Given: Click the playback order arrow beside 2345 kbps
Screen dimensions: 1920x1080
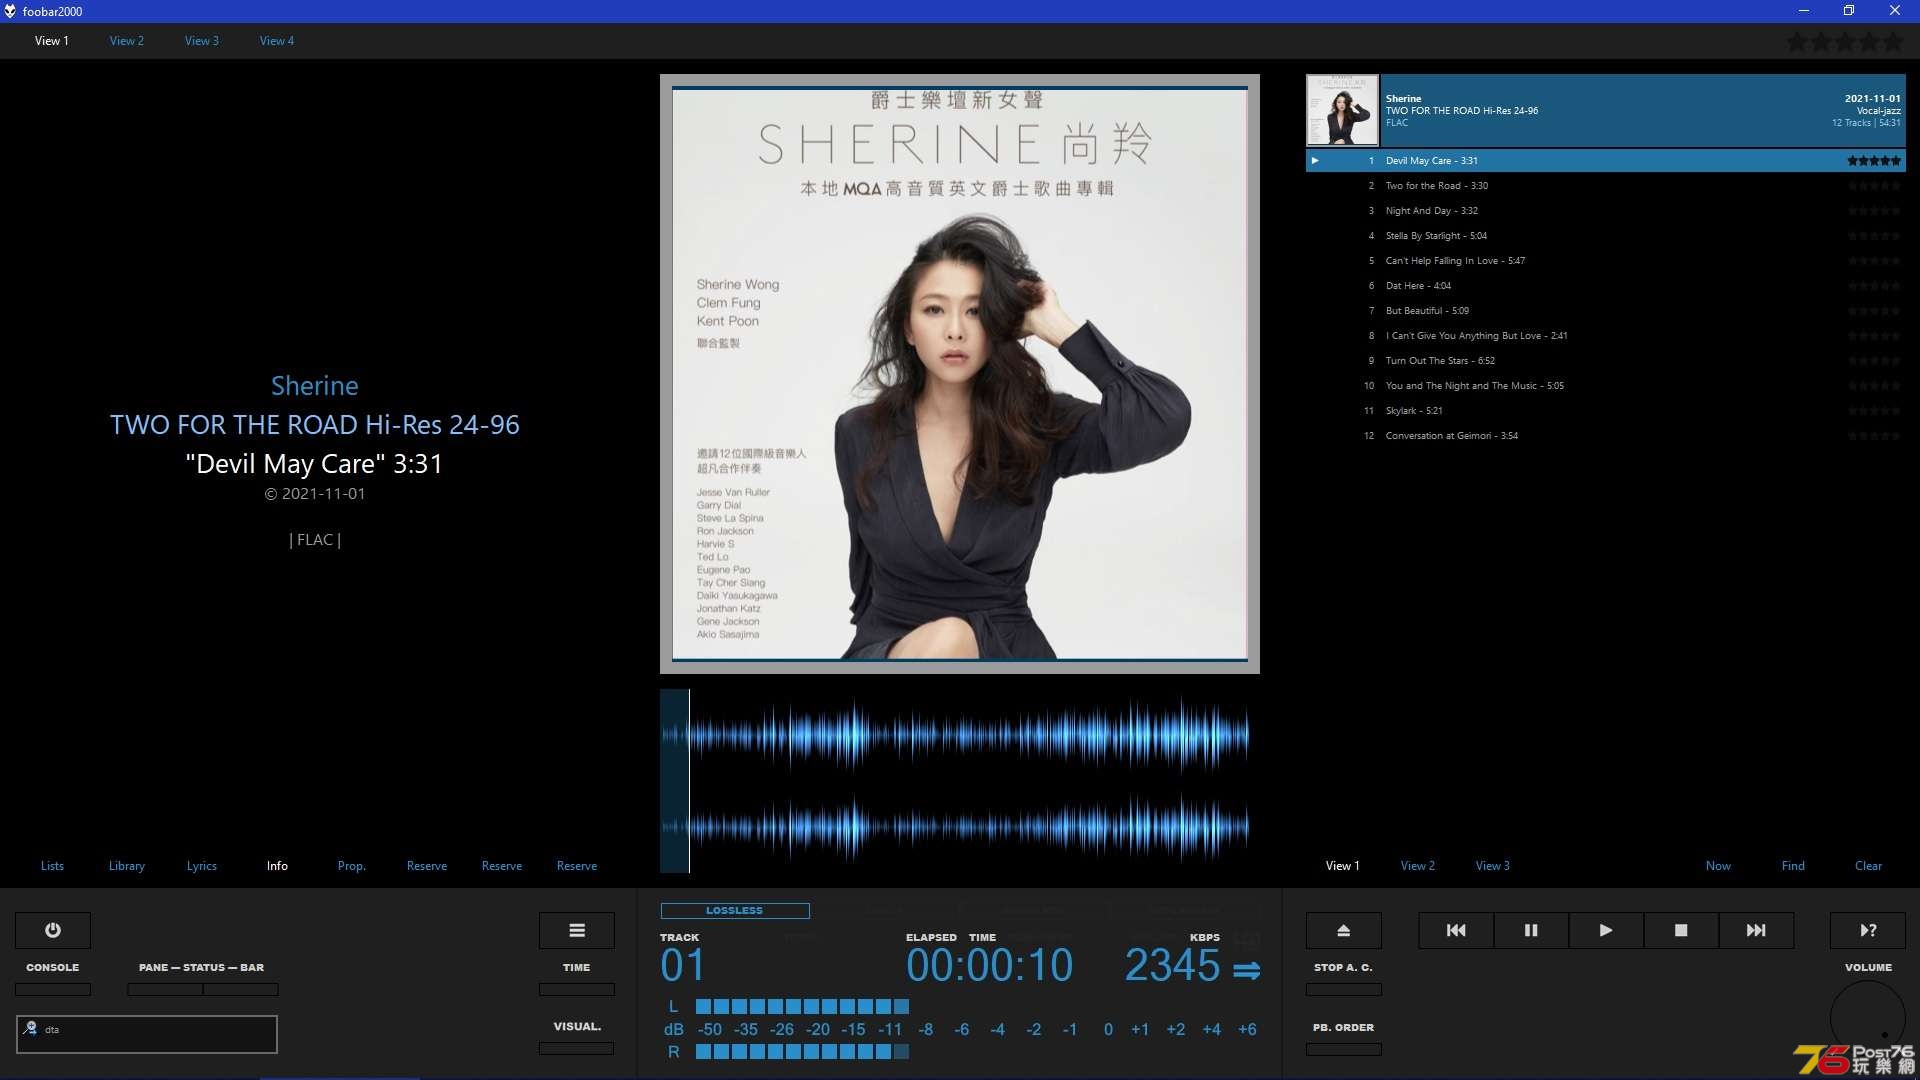Looking at the screenshot, I should pos(1247,970).
